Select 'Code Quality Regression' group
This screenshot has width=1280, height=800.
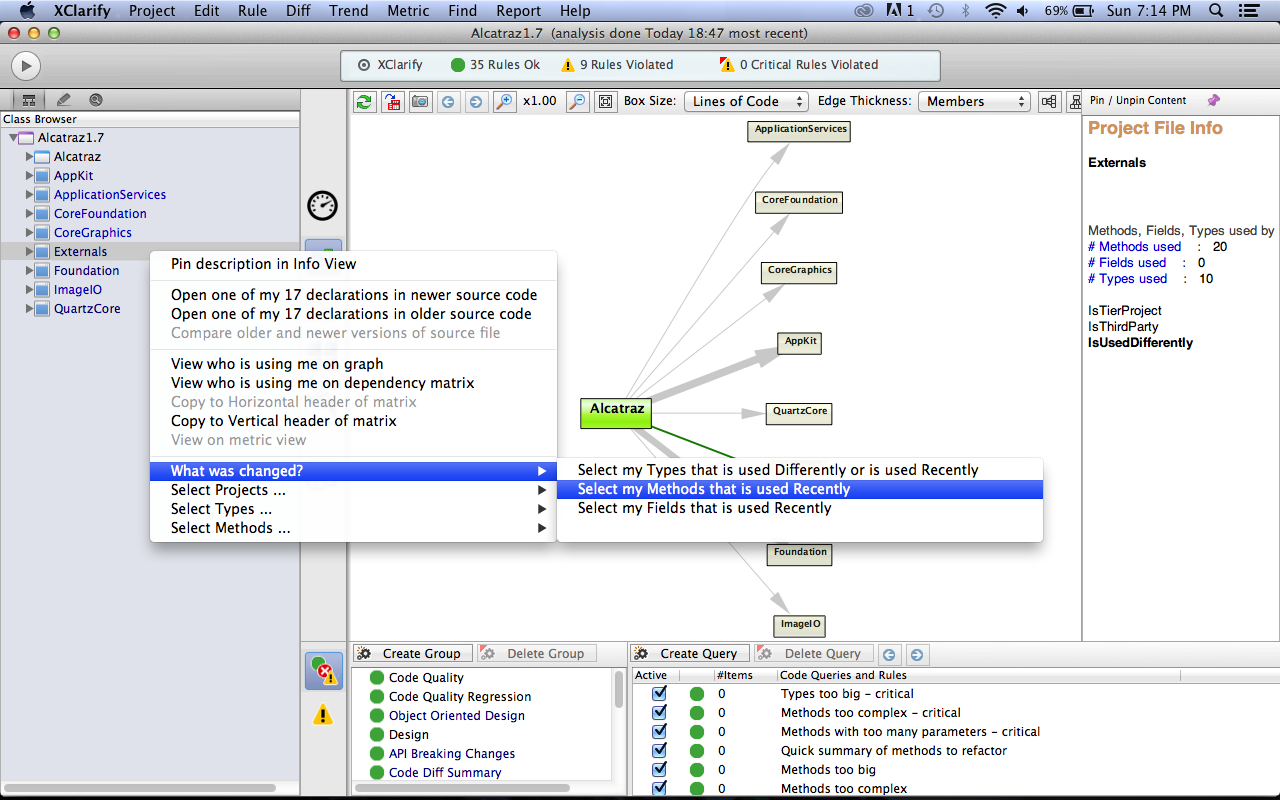tap(460, 697)
